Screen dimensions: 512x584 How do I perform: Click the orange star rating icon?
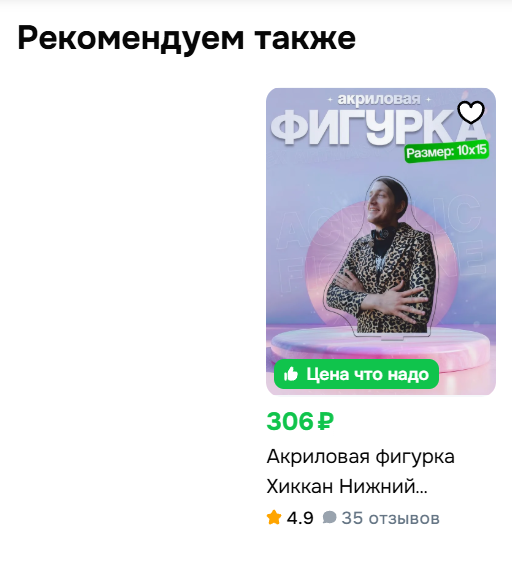click(x=274, y=518)
